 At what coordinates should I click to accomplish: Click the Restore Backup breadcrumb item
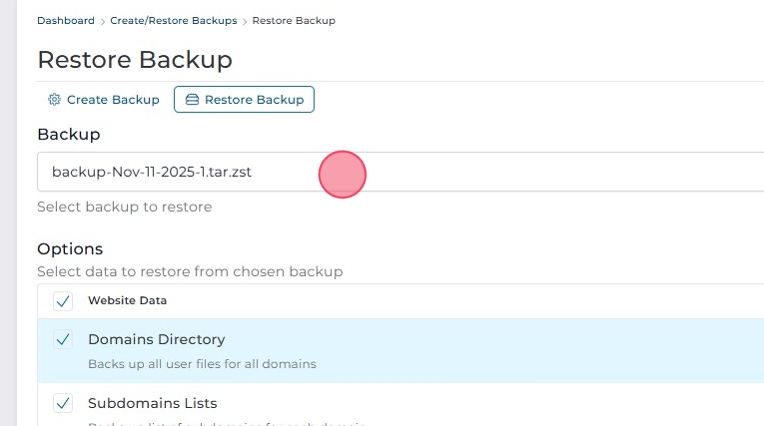294,21
